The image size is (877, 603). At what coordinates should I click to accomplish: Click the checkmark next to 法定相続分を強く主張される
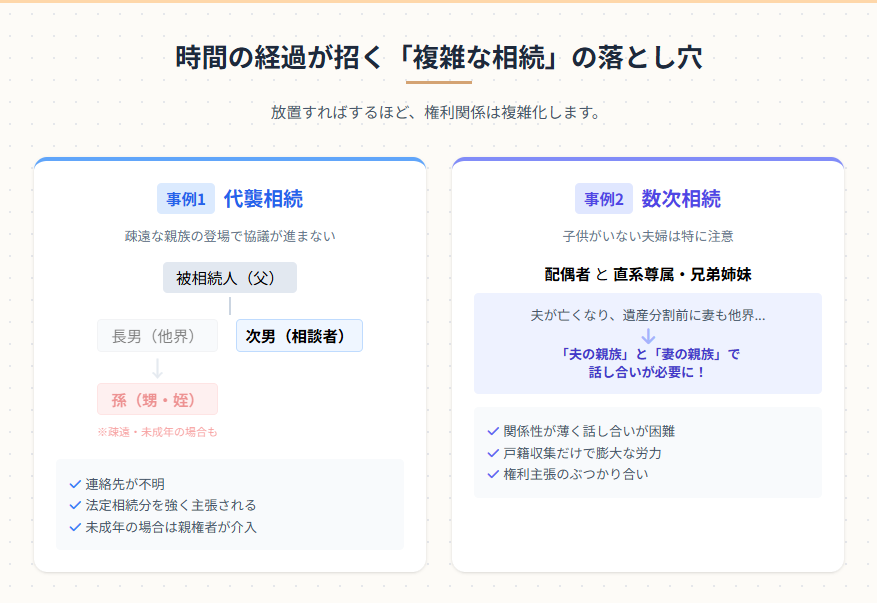[x=75, y=505]
